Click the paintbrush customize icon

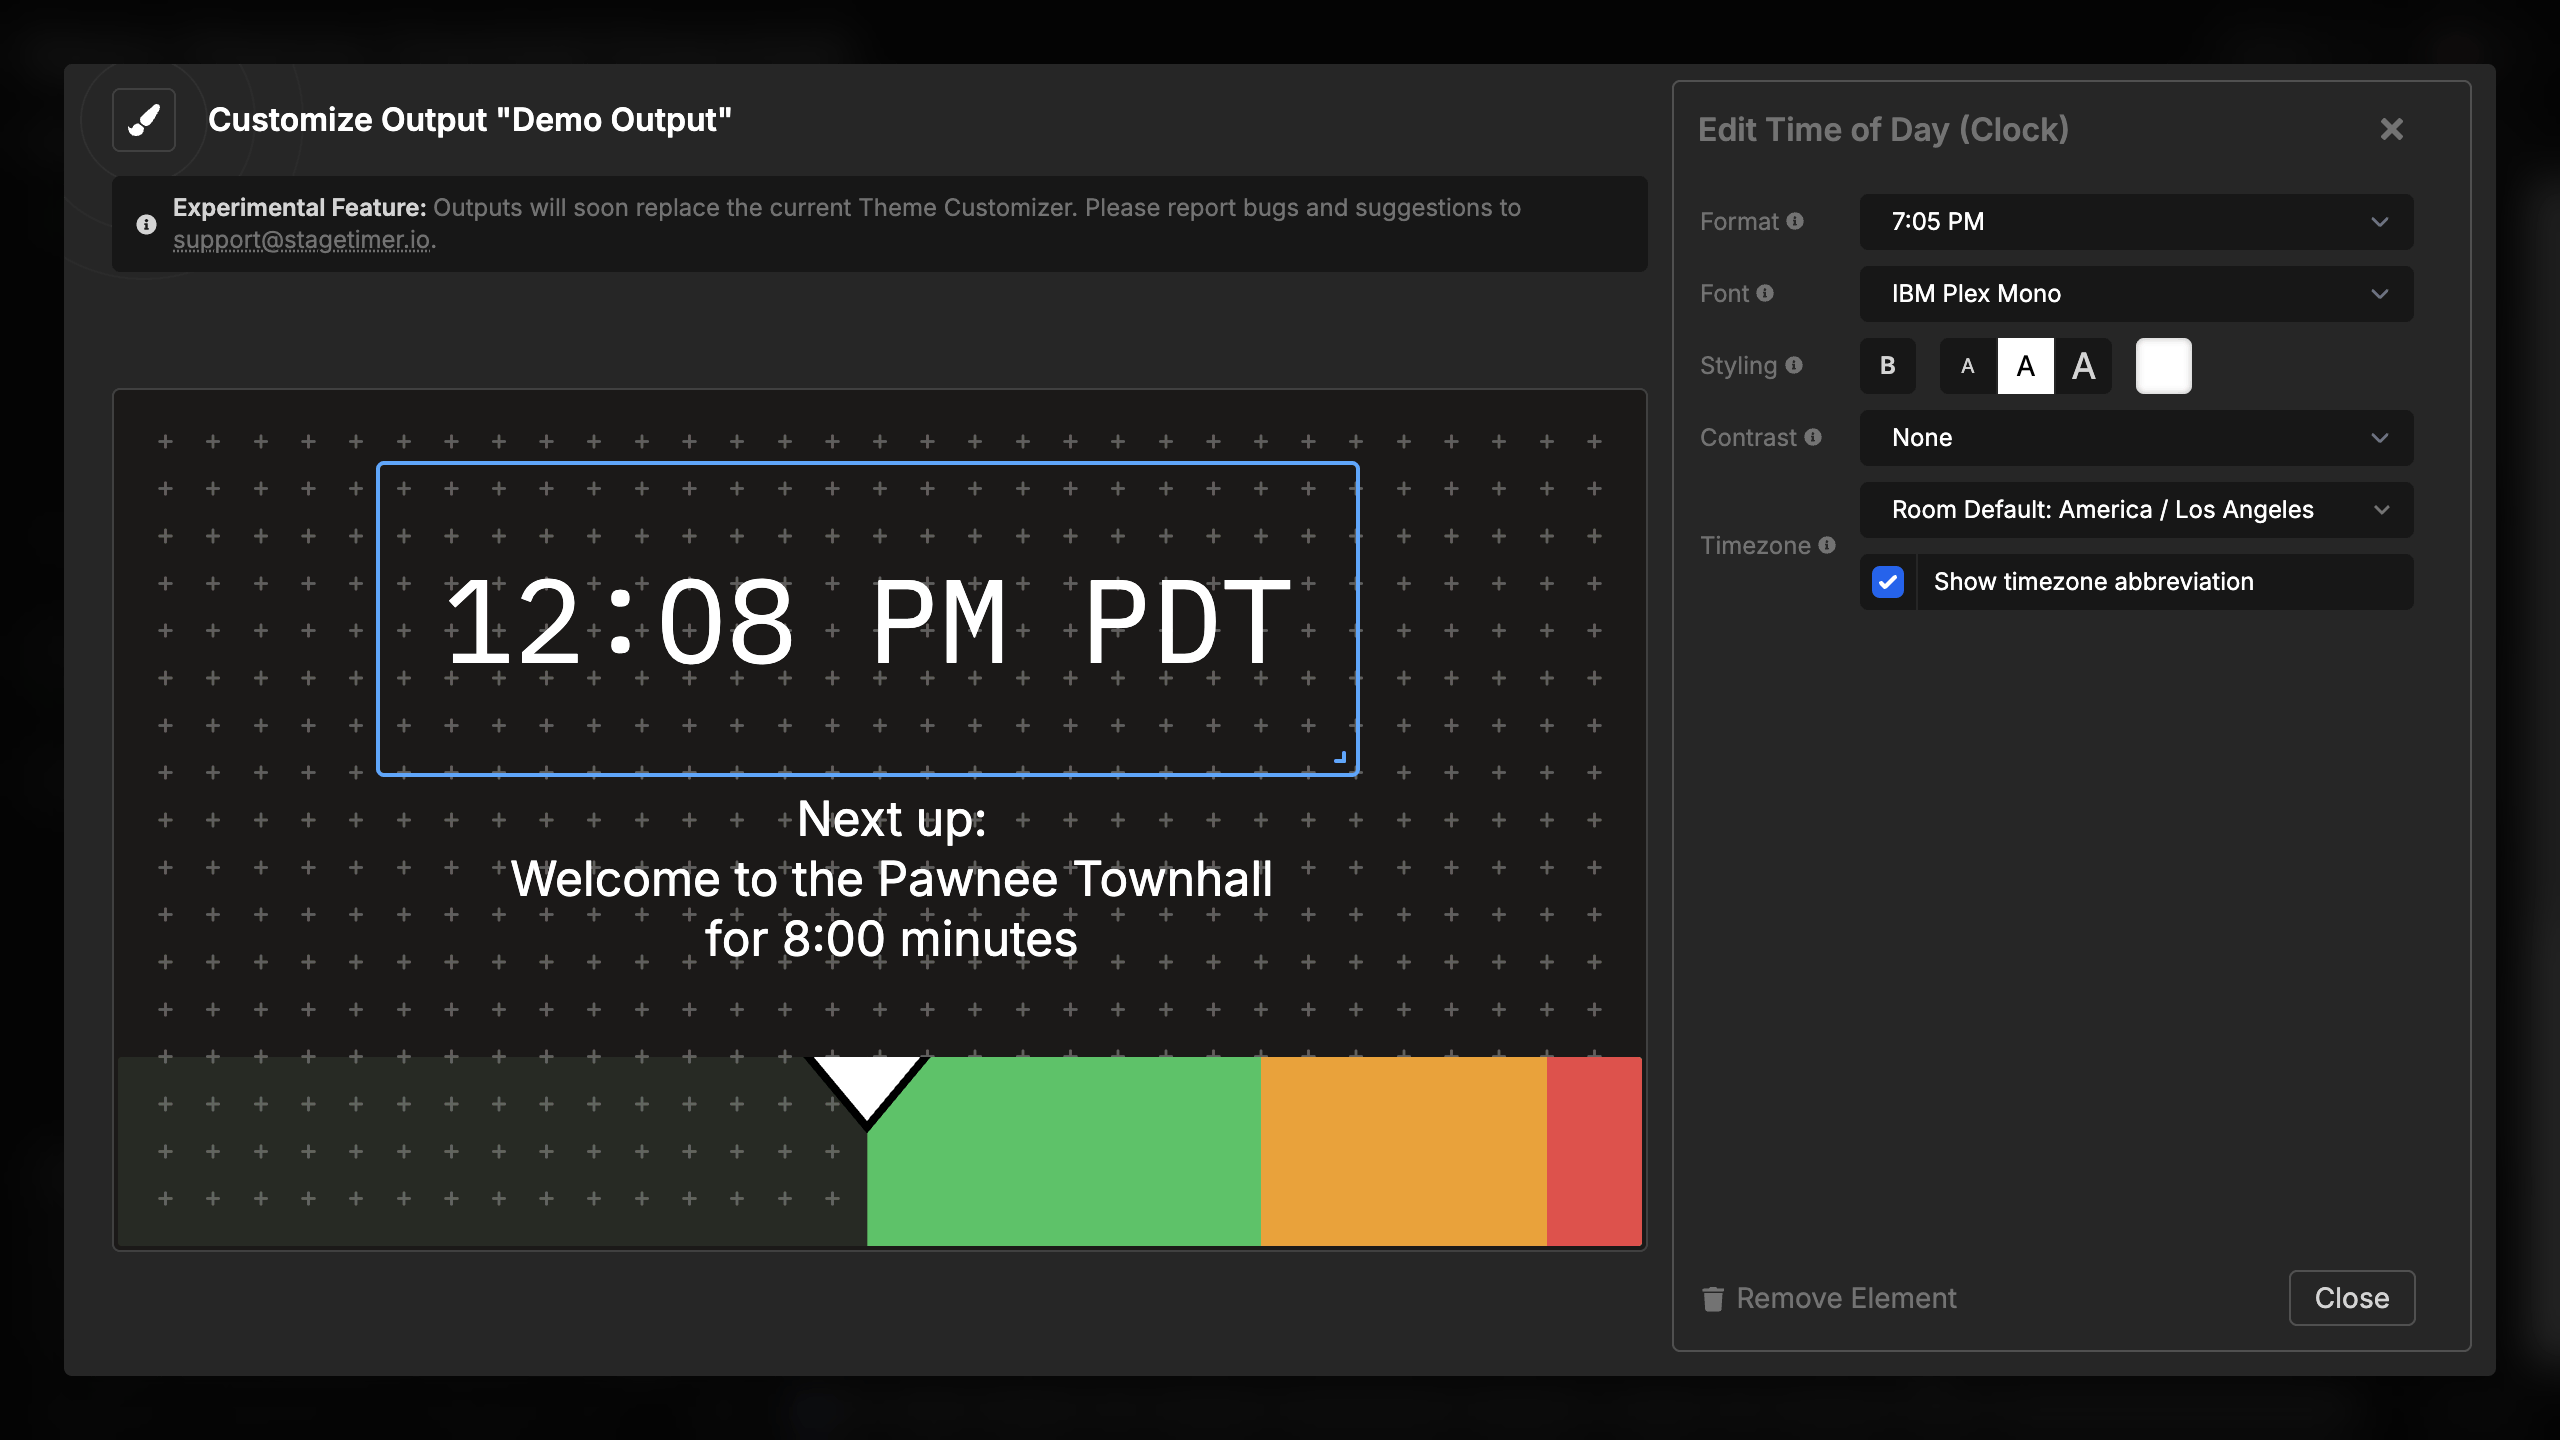143,120
